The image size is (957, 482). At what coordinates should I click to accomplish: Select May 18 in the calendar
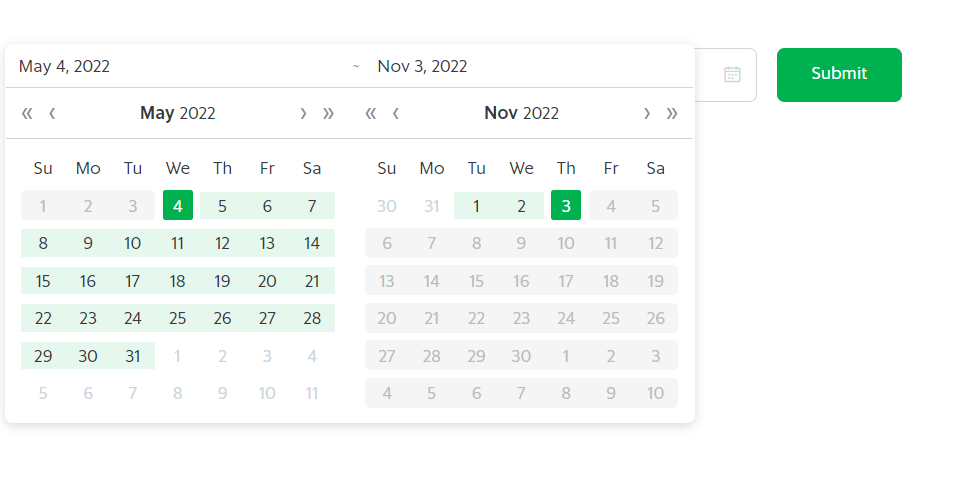tap(178, 281)
